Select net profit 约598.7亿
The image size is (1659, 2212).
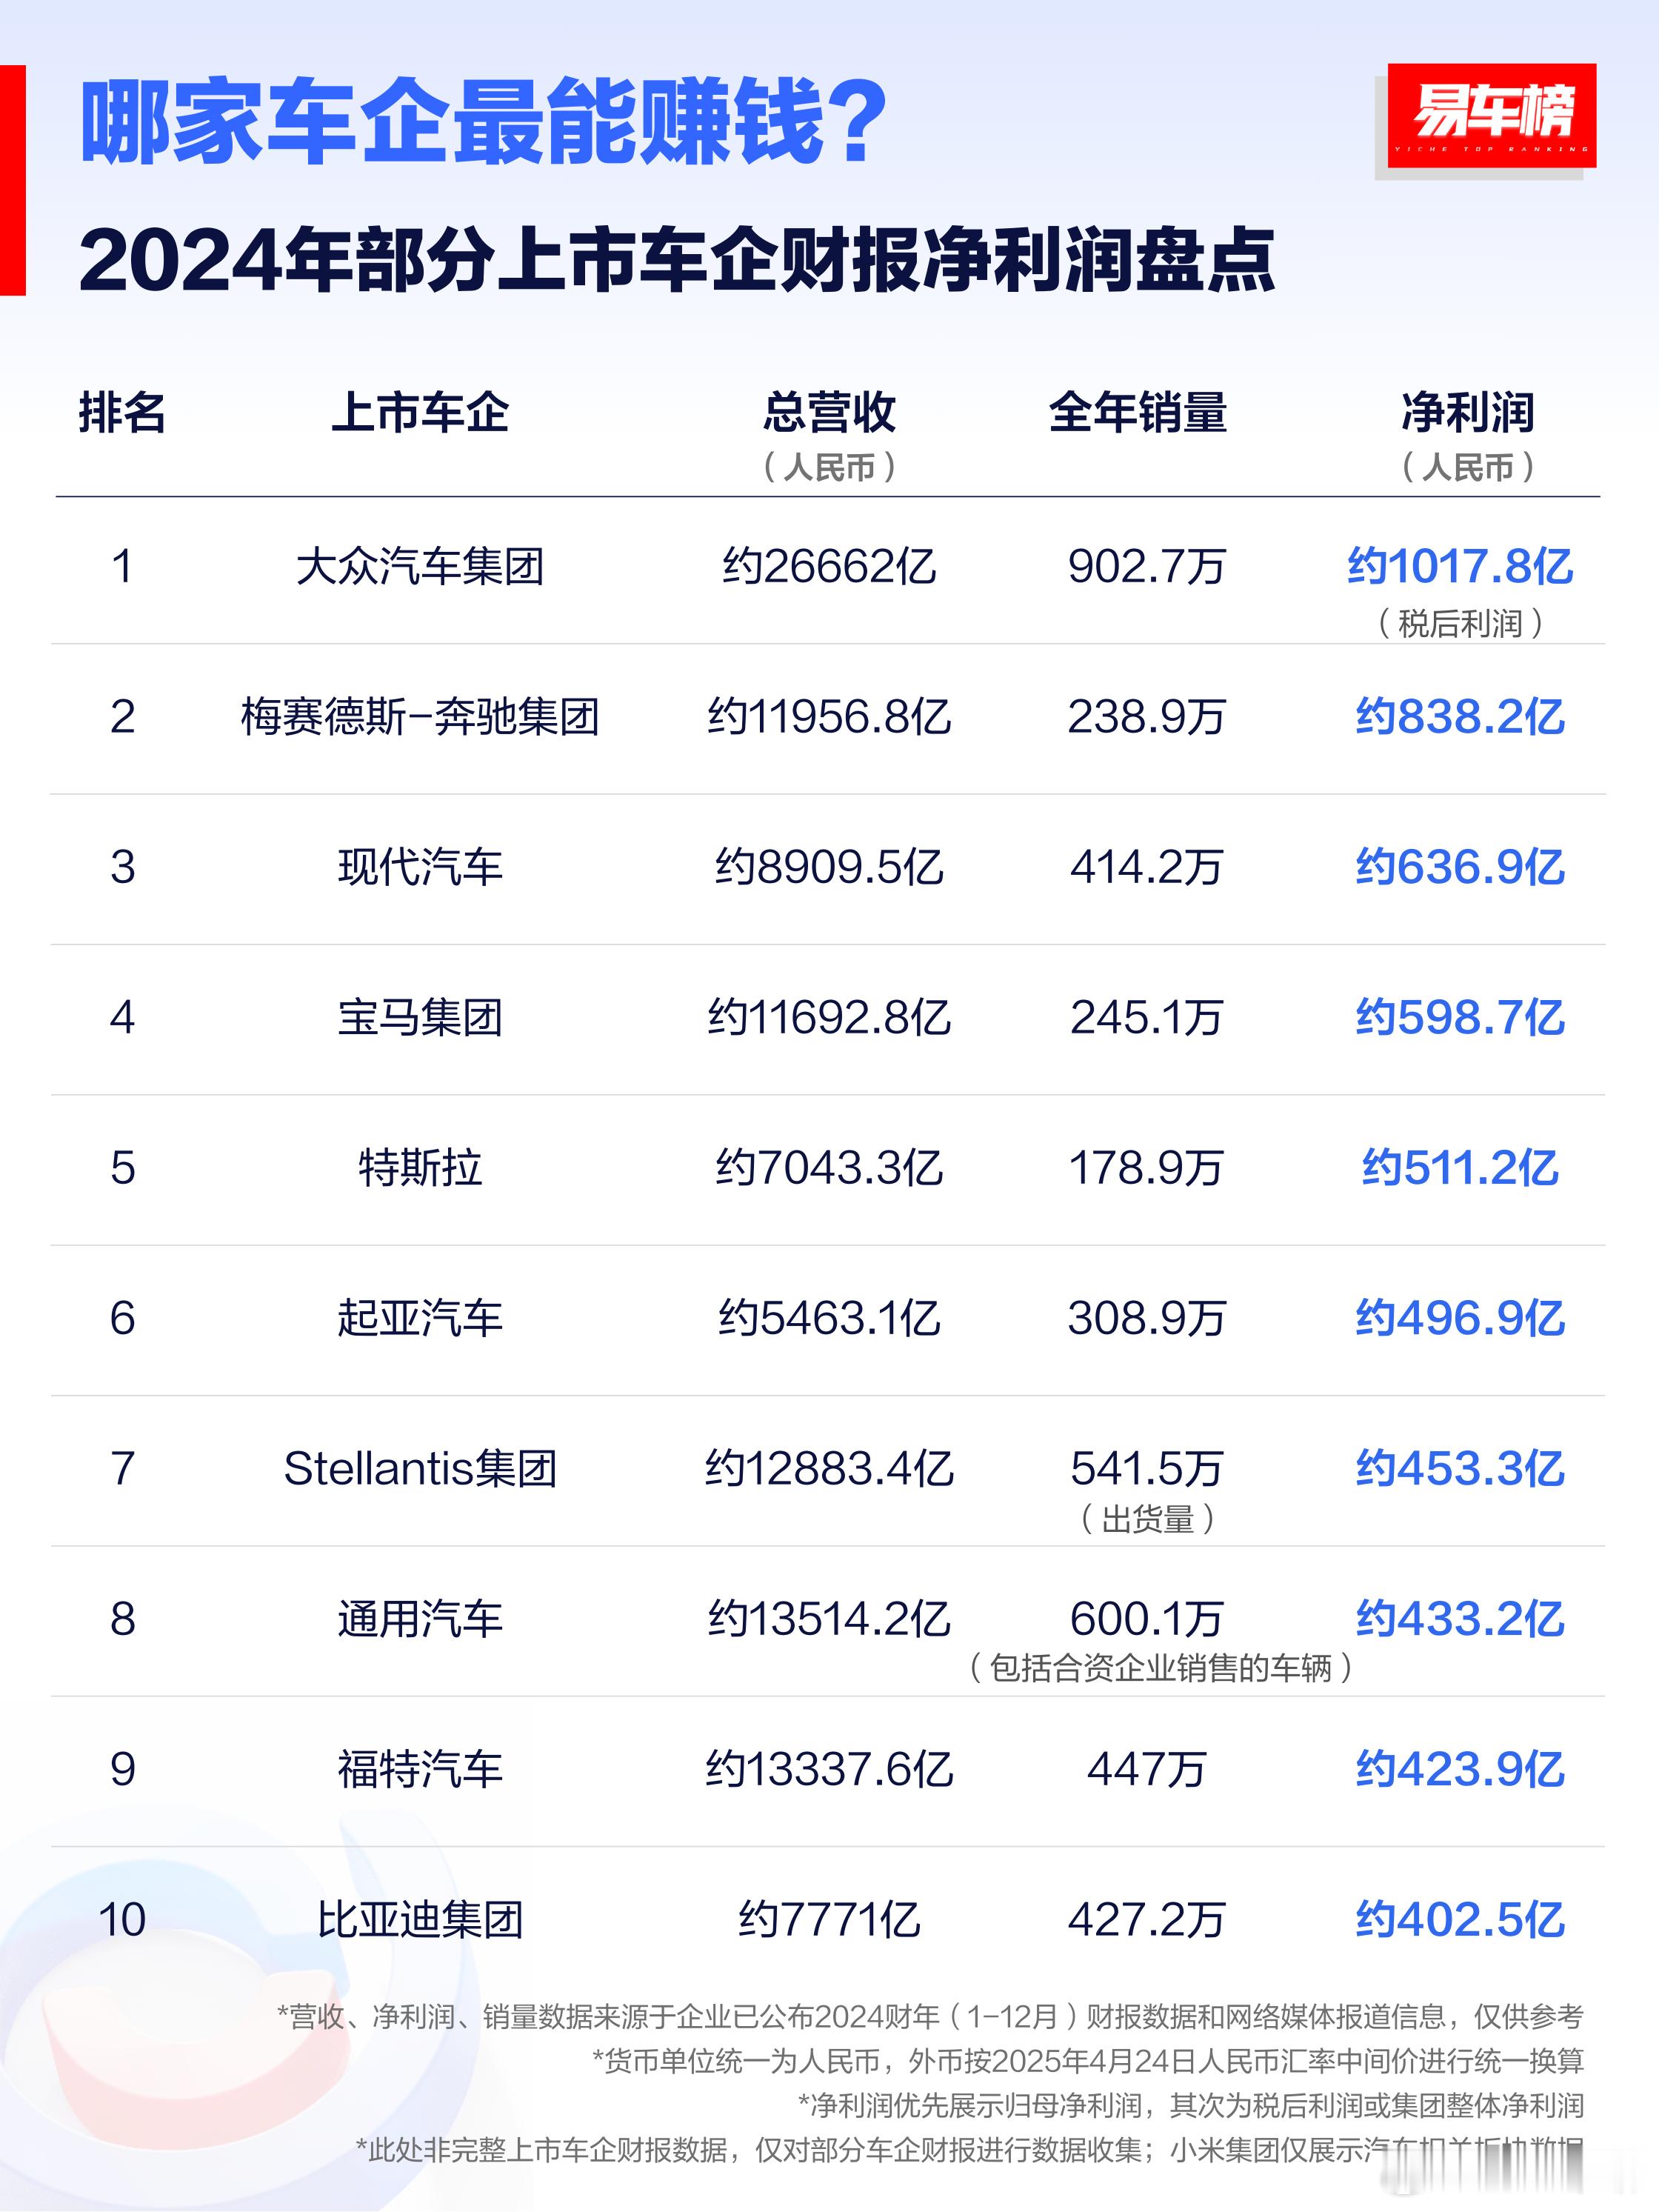(1460, 1018)
